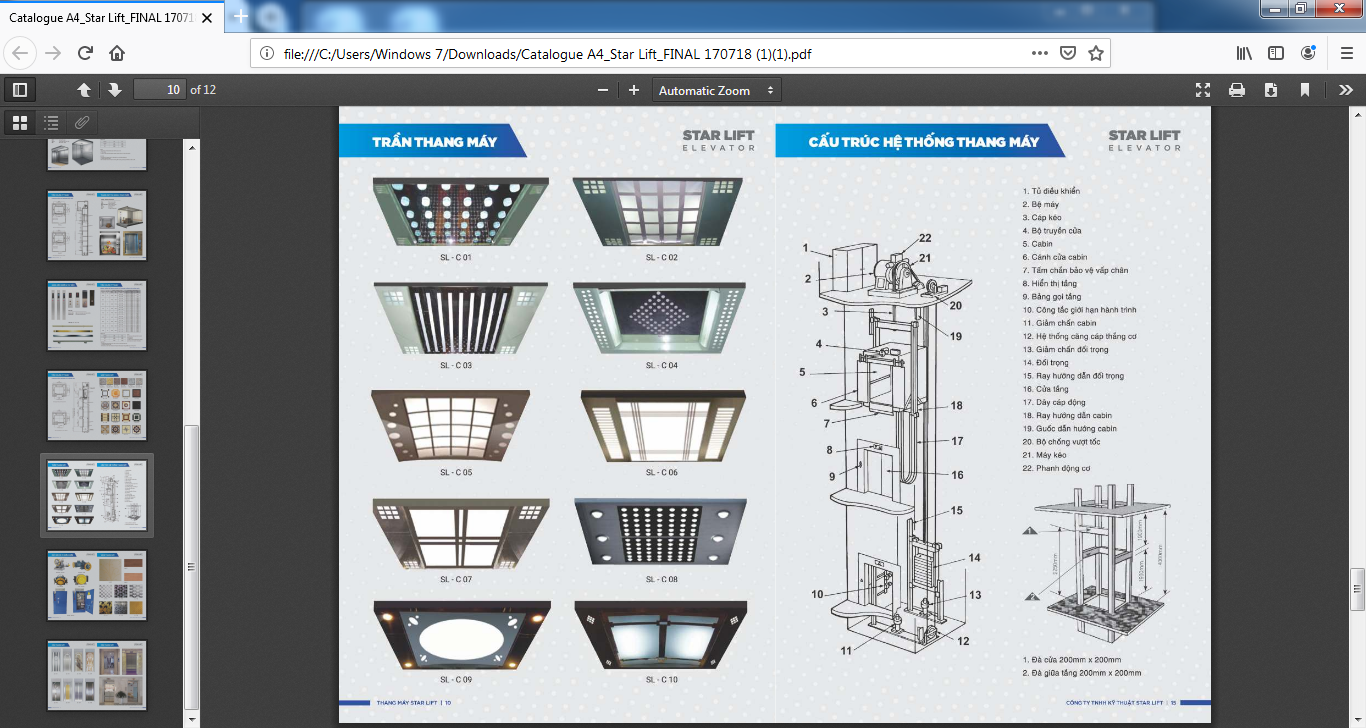This screenshot has height=728, width=1366.
Task: Print the PDF document
Action: (1237, 90)
